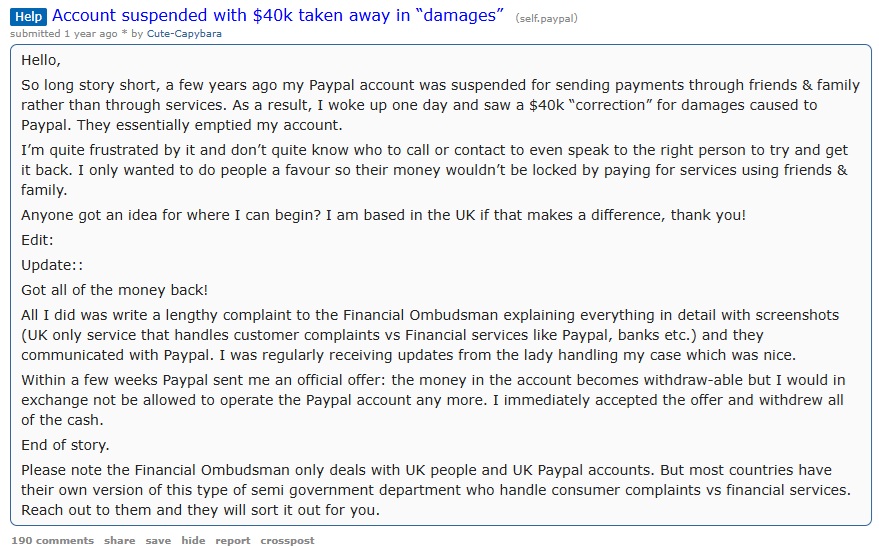The image size is (879, 547).
Task: Click the blue Help flair tag
Action: [x=29, y=17]
